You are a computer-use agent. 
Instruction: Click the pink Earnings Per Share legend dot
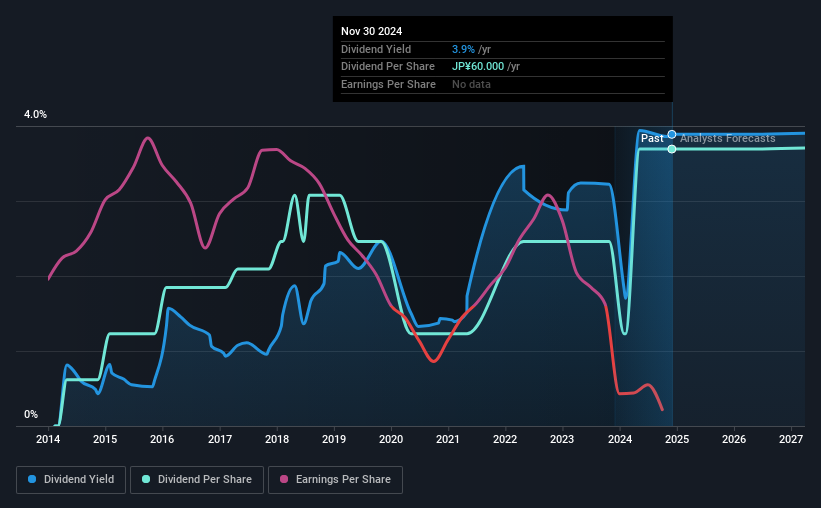(x=284, y=479)
